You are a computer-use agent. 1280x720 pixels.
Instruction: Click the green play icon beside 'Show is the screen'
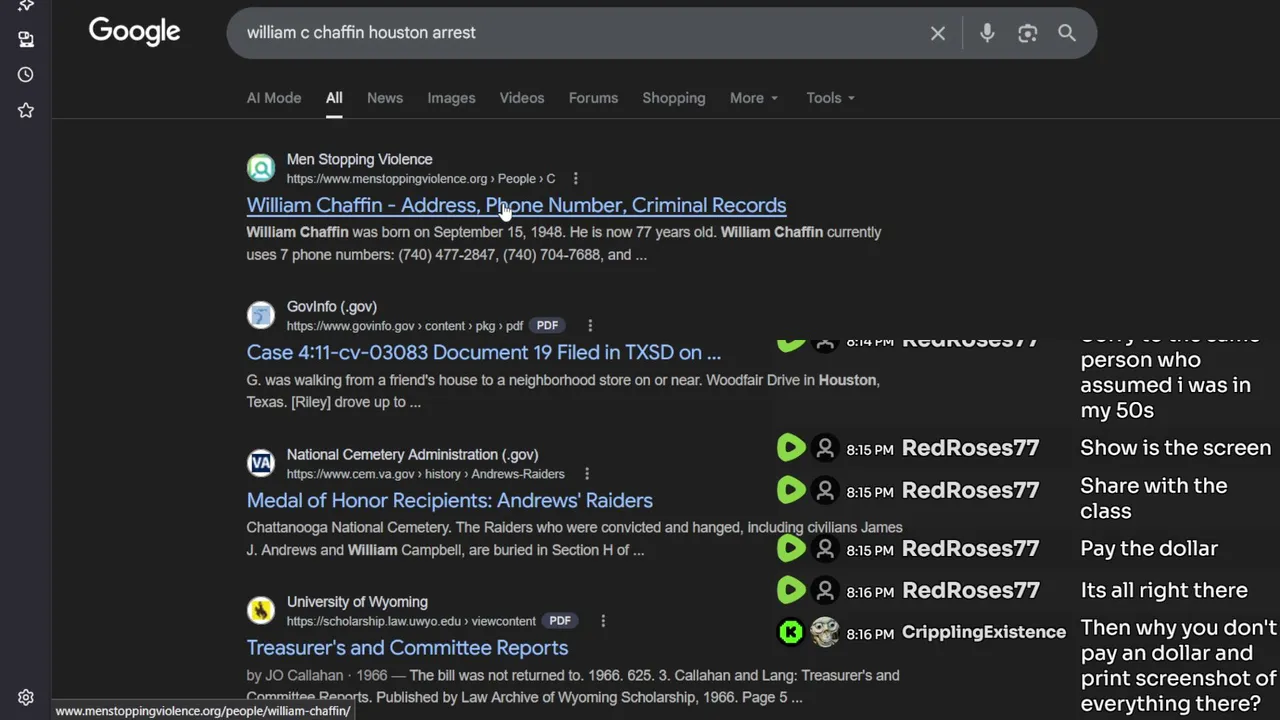(791, 448)
